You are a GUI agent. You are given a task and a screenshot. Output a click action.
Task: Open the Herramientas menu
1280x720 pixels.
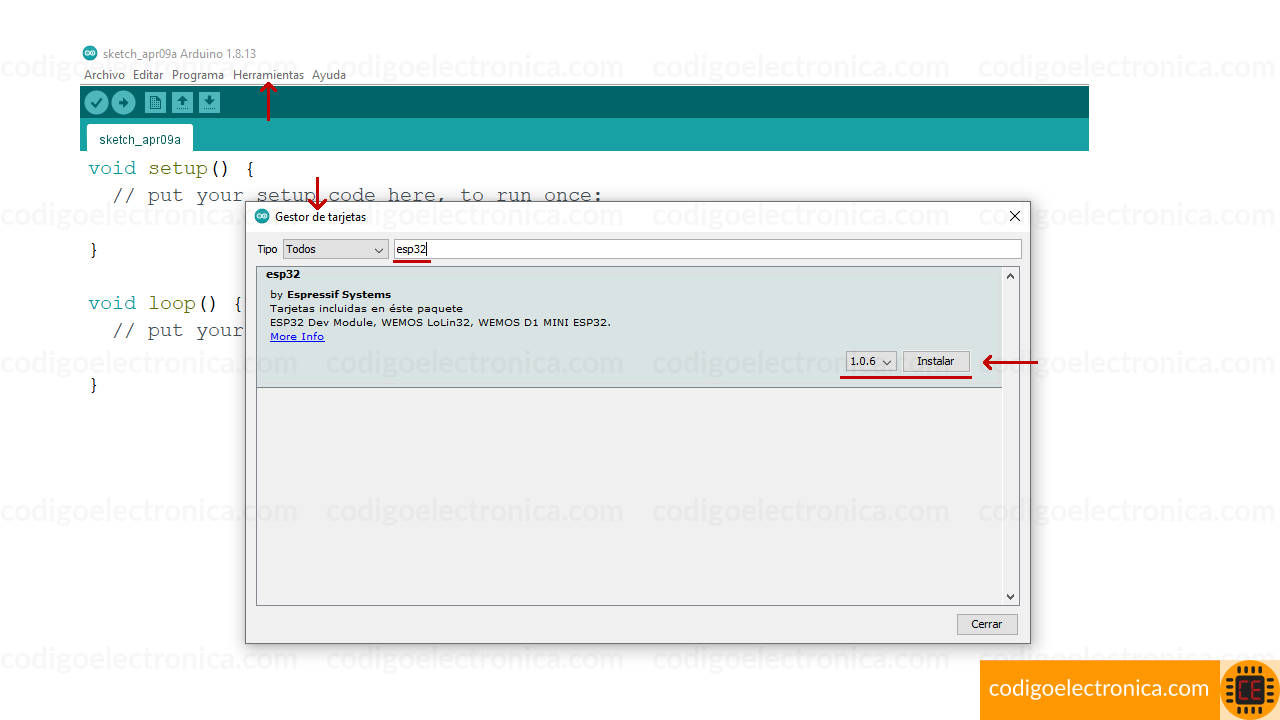point(268,75)
